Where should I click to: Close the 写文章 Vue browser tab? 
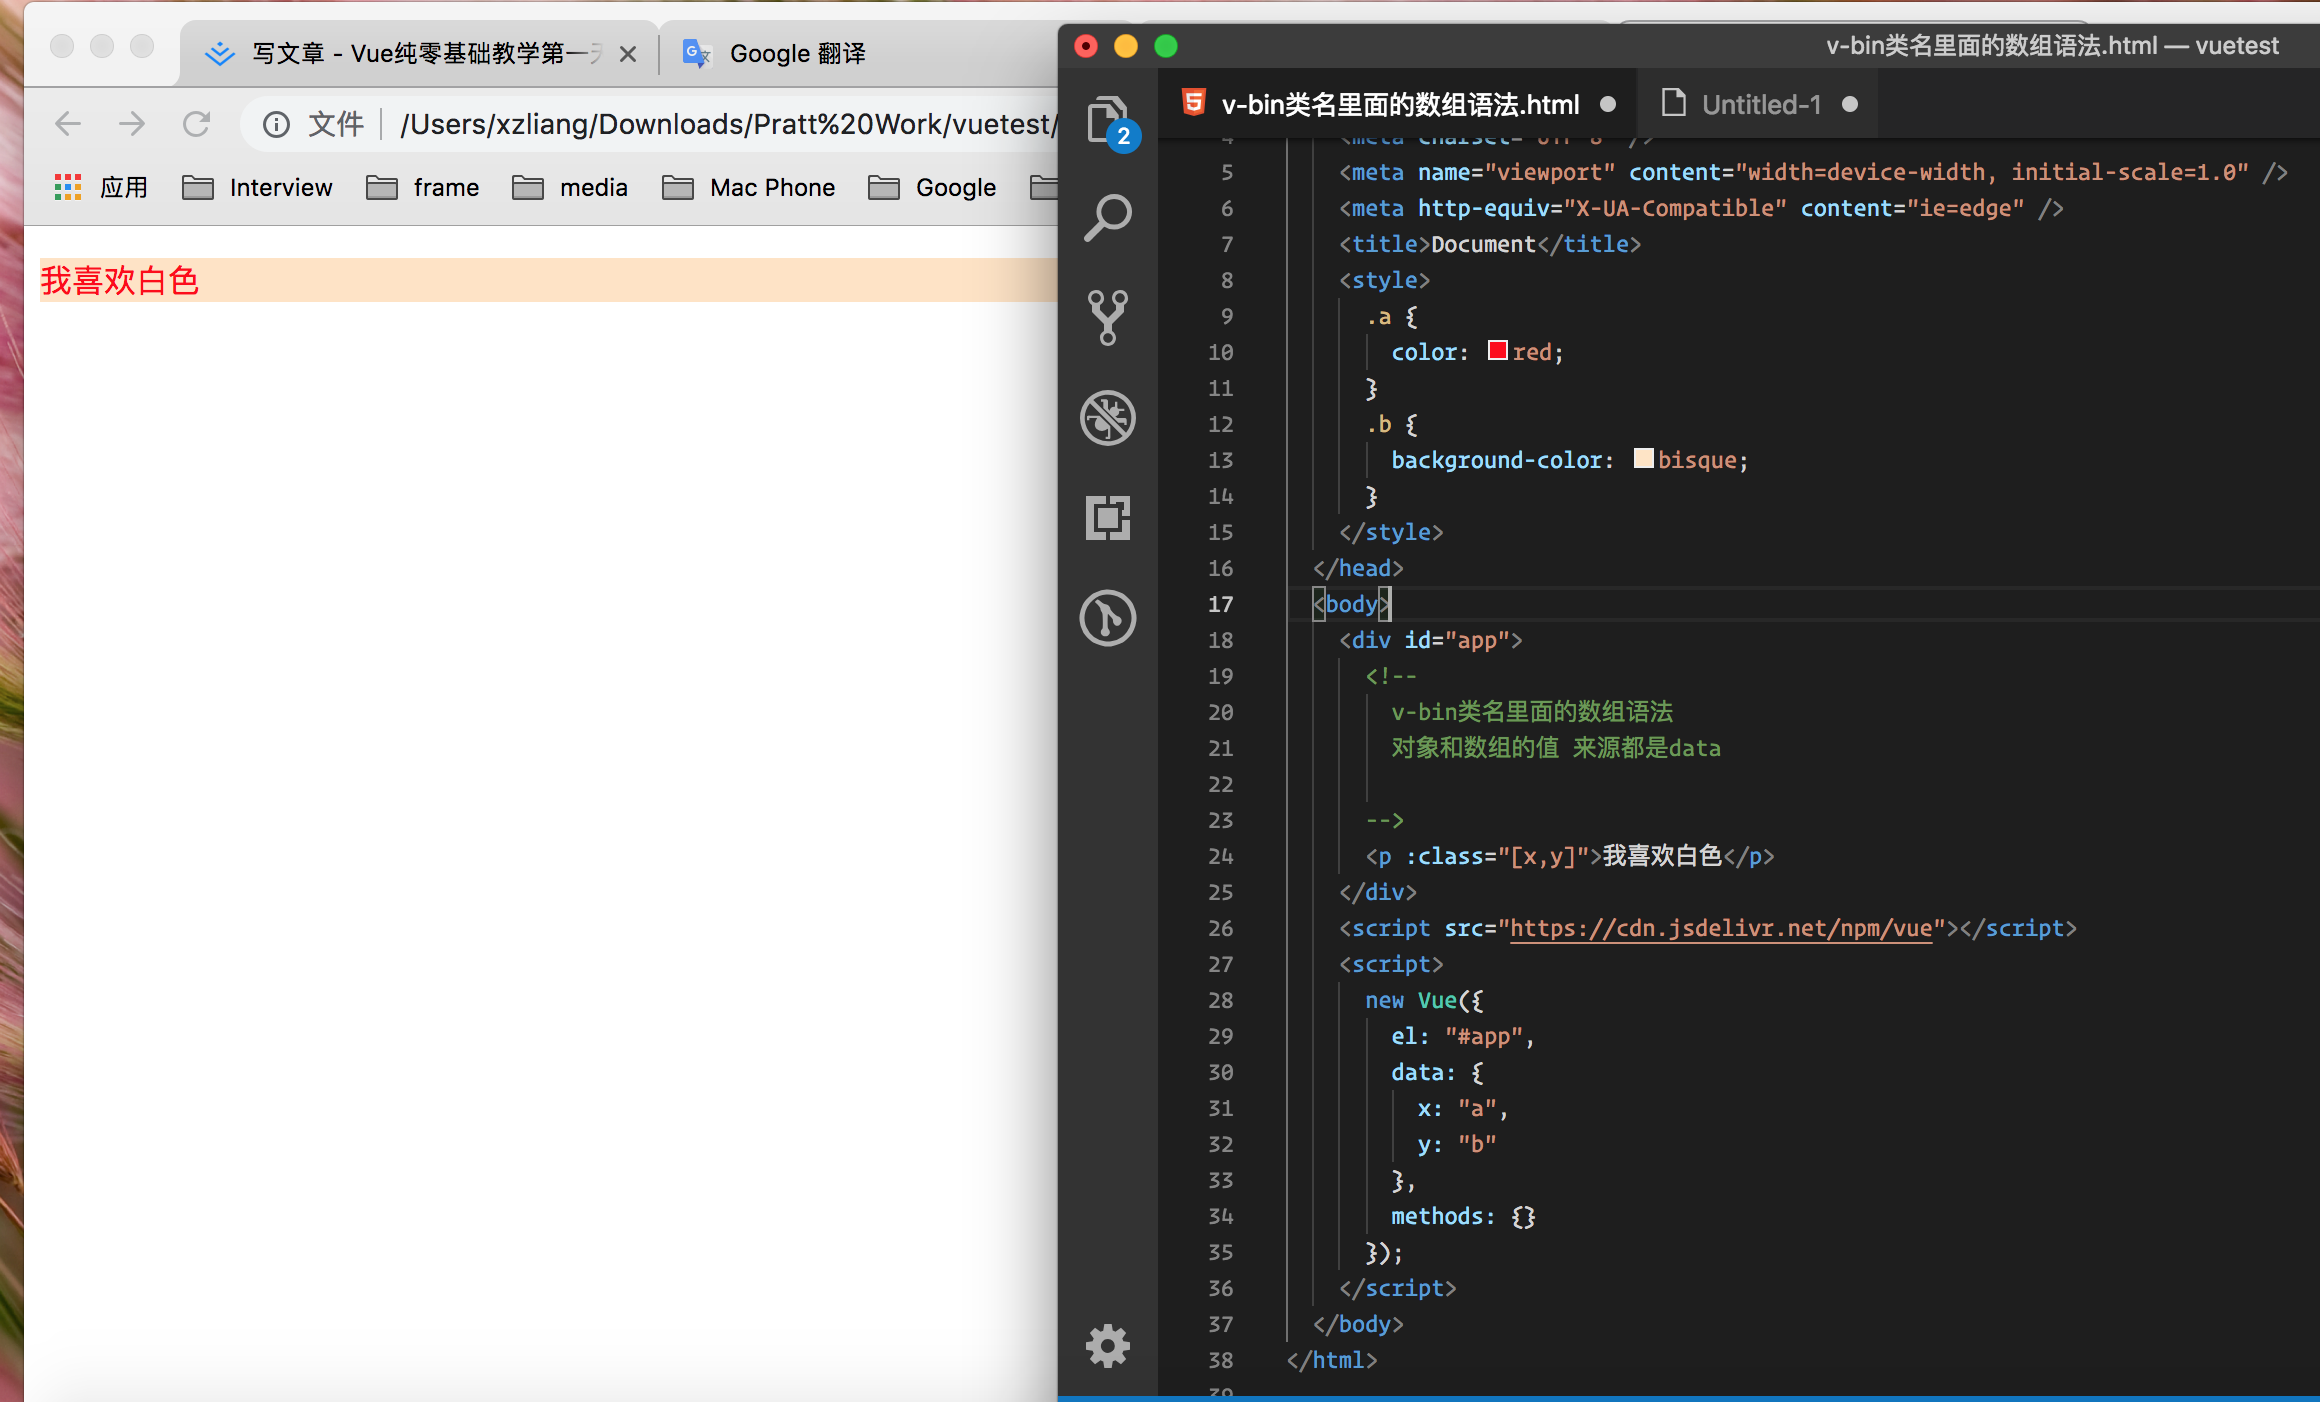coord(628,54)
